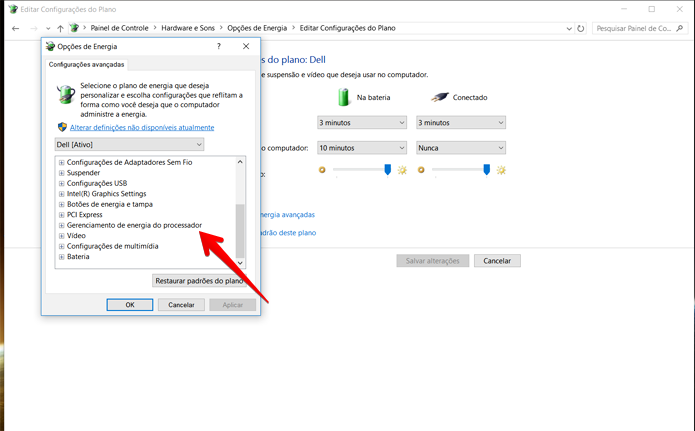Screen dimensions: 695x431
Task: Click the Conectado brightness slider handle
Action: (x=487, y=169)
